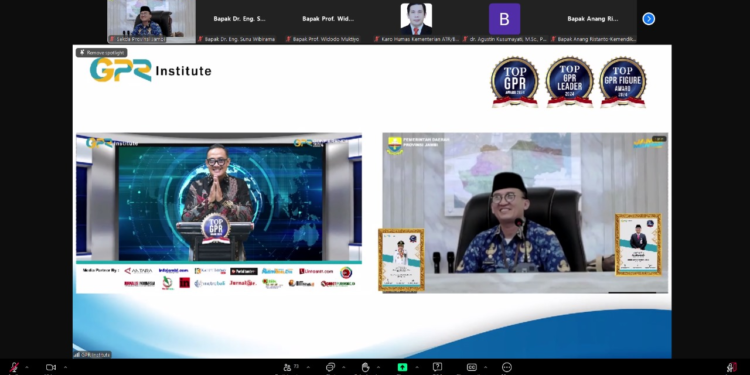Open the More options ellipsis icon
This screenshot has width=750, height=375.
click(x=507, y=367)
